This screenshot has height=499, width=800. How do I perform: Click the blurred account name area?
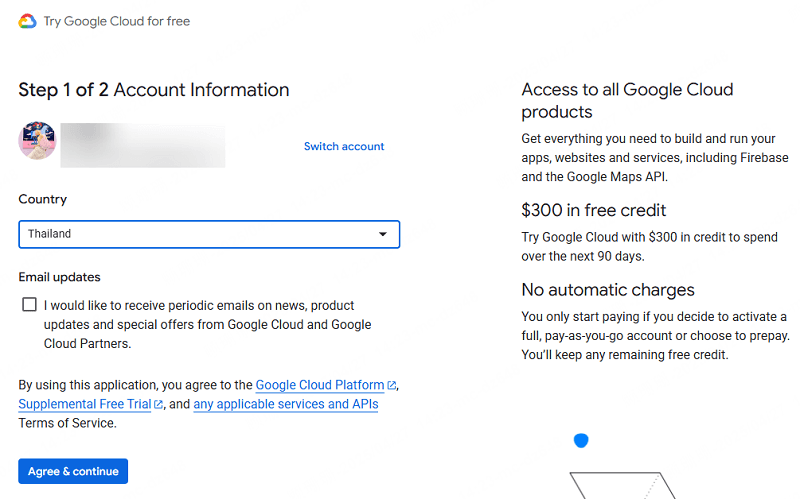143,145
